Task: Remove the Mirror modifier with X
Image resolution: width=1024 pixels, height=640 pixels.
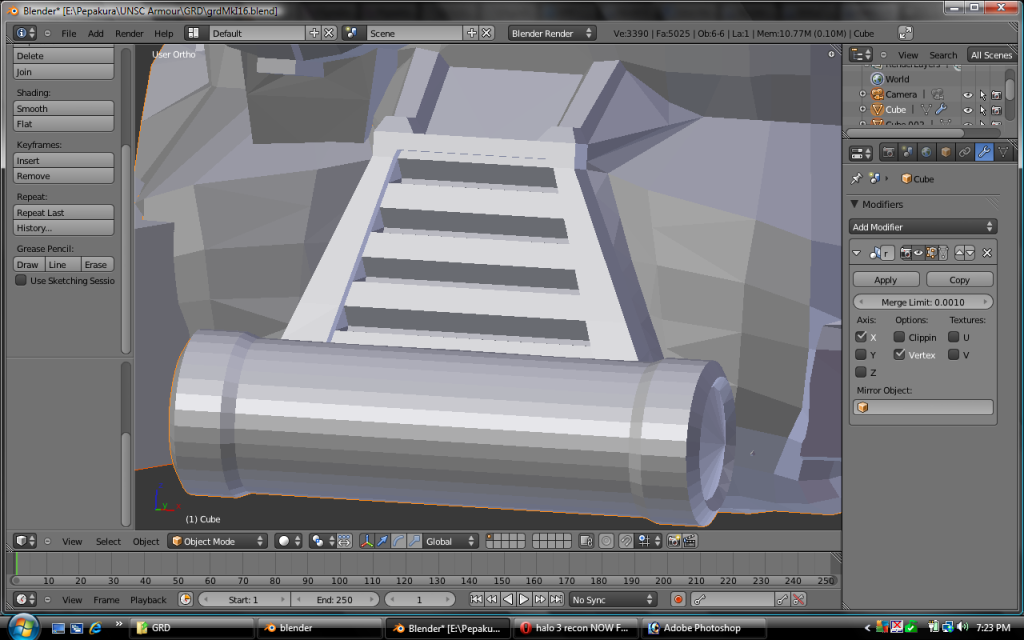Action: (x=987, y=253)
